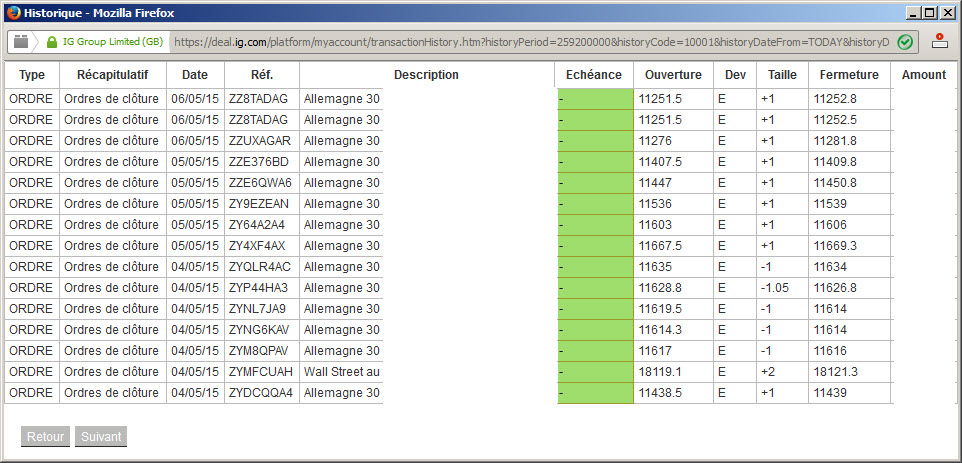Click the green Echéance cell in the ZZUXAGAR row
The image size is (962, 463).
click(595, 141)
